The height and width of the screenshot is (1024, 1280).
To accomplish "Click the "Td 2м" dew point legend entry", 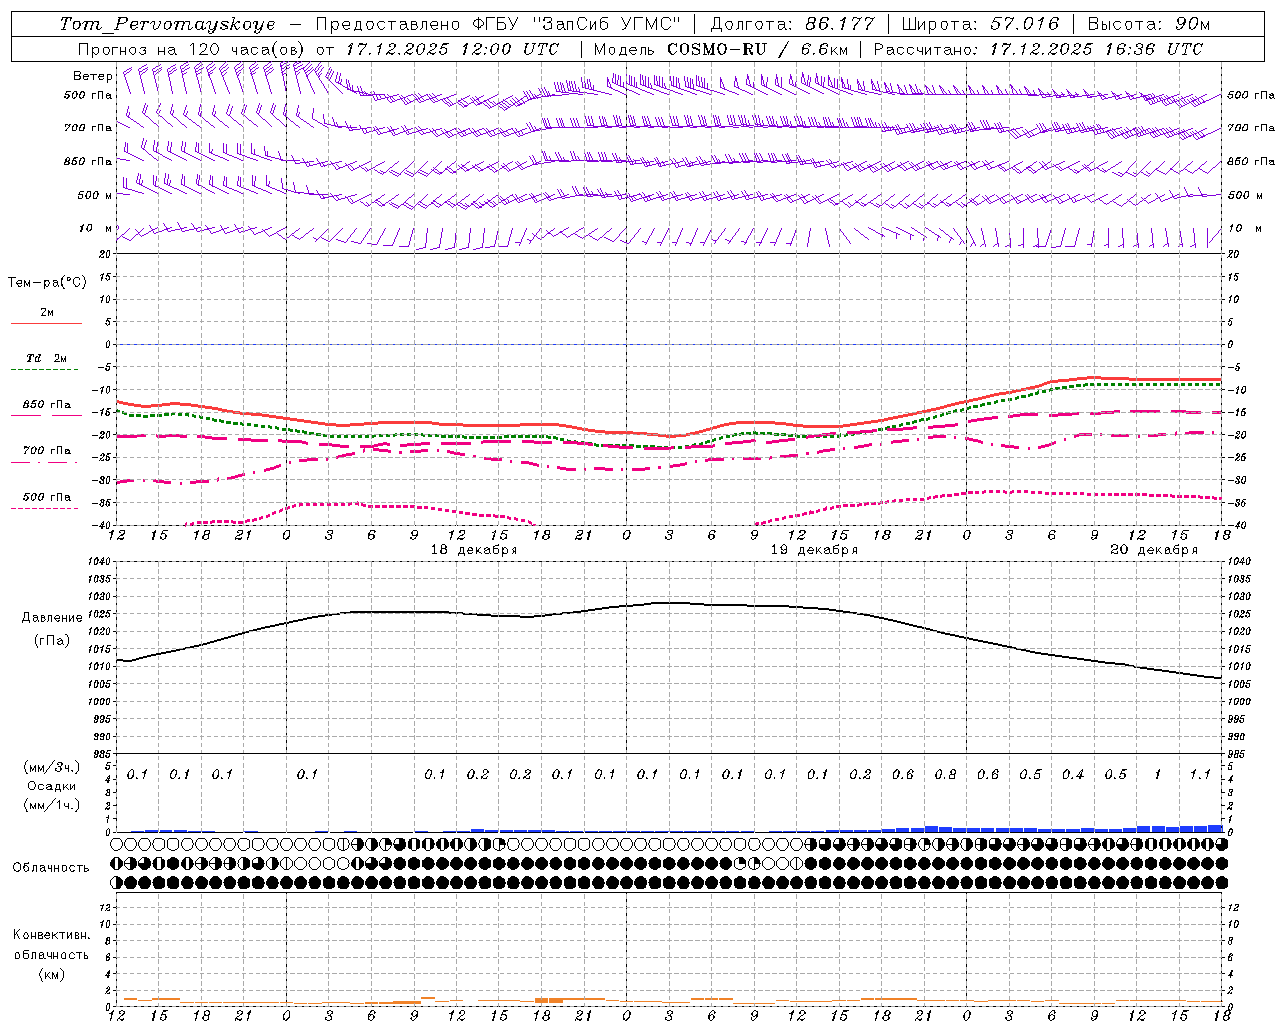I will (x=47, y=358).
